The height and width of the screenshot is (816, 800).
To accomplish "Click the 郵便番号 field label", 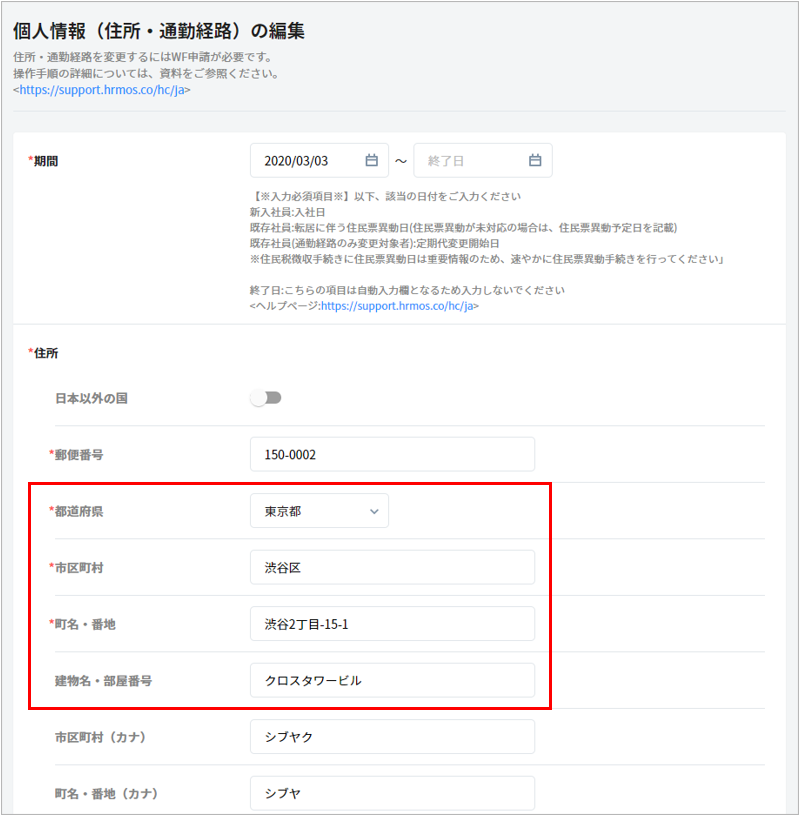I will [78, 454].
